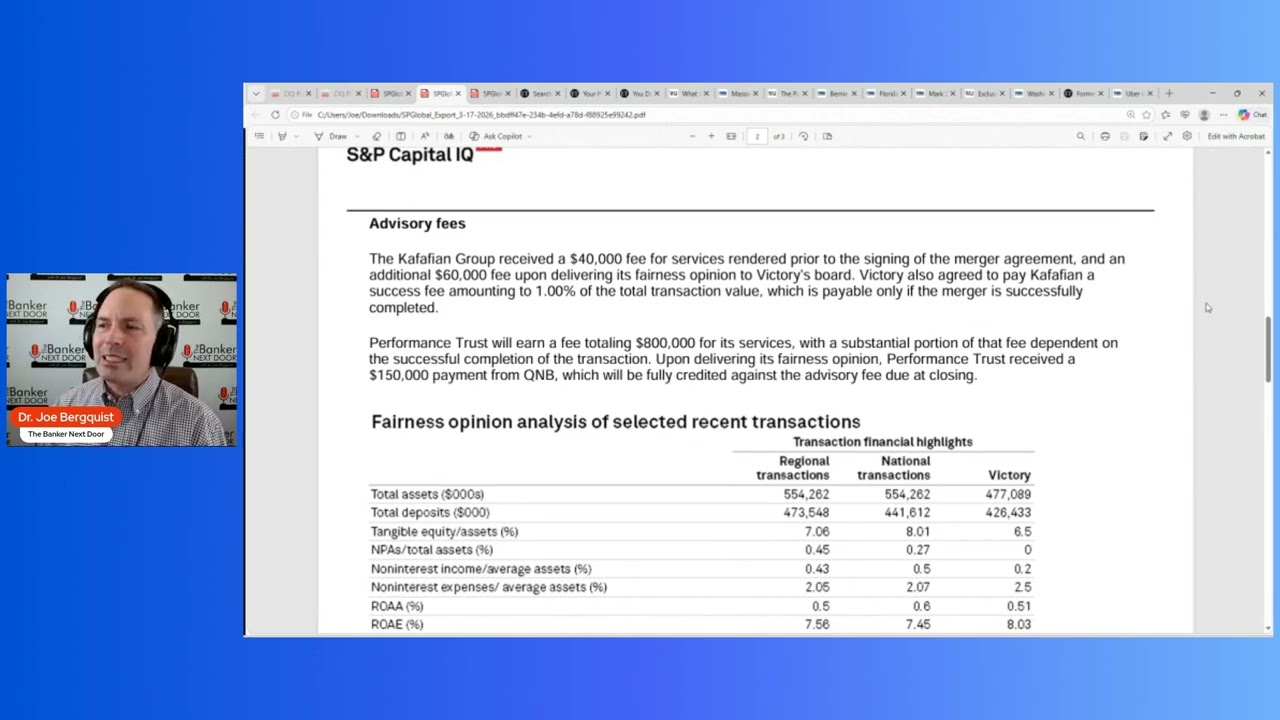The image size is (1280, 720).
Task: Click the PDF vertical scrollbar thumb
Action: point(1269,349)
